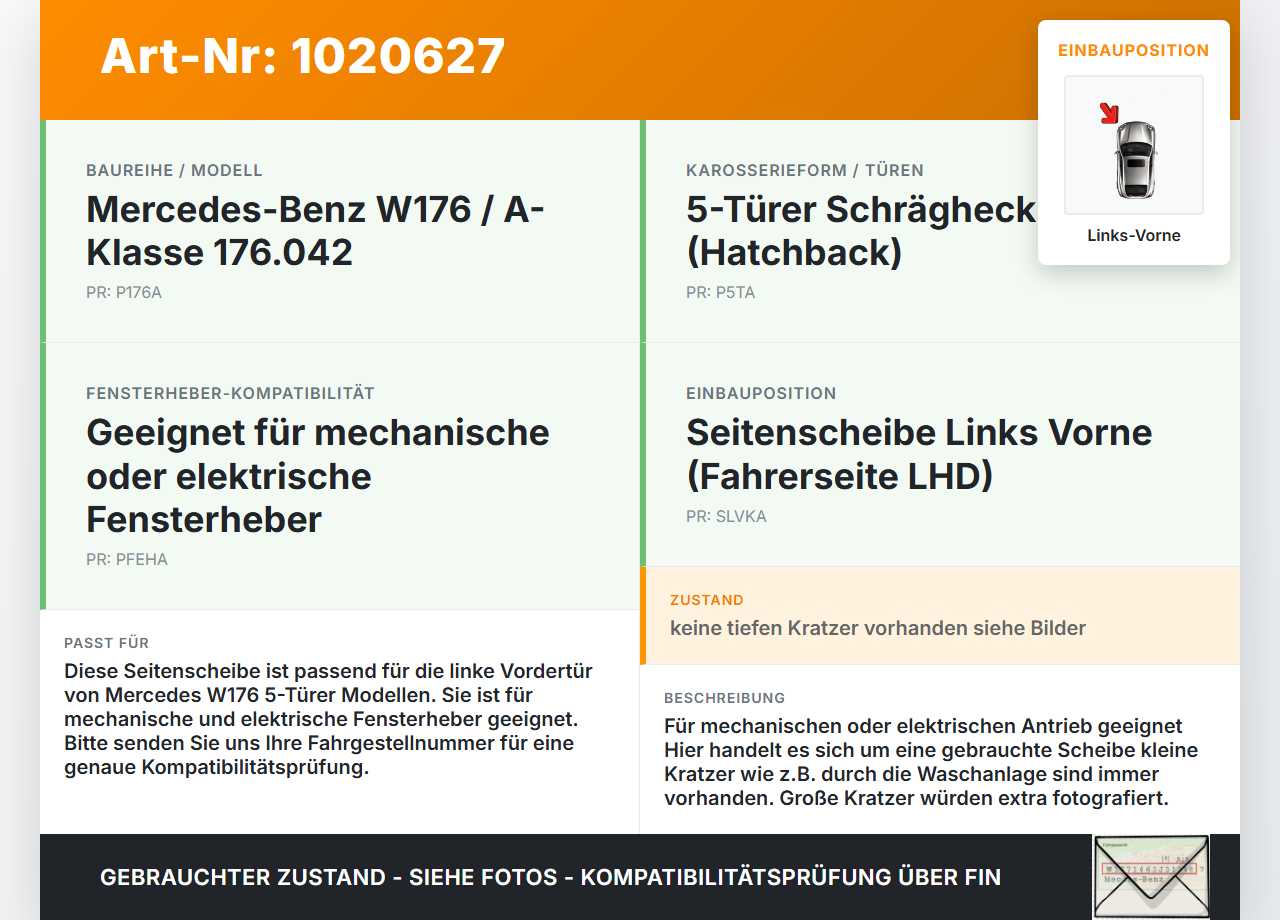Click the envelope FIN icon
Image resolution: width=1280 pixels, height=920 pixels.
(x=1151, y=877)
